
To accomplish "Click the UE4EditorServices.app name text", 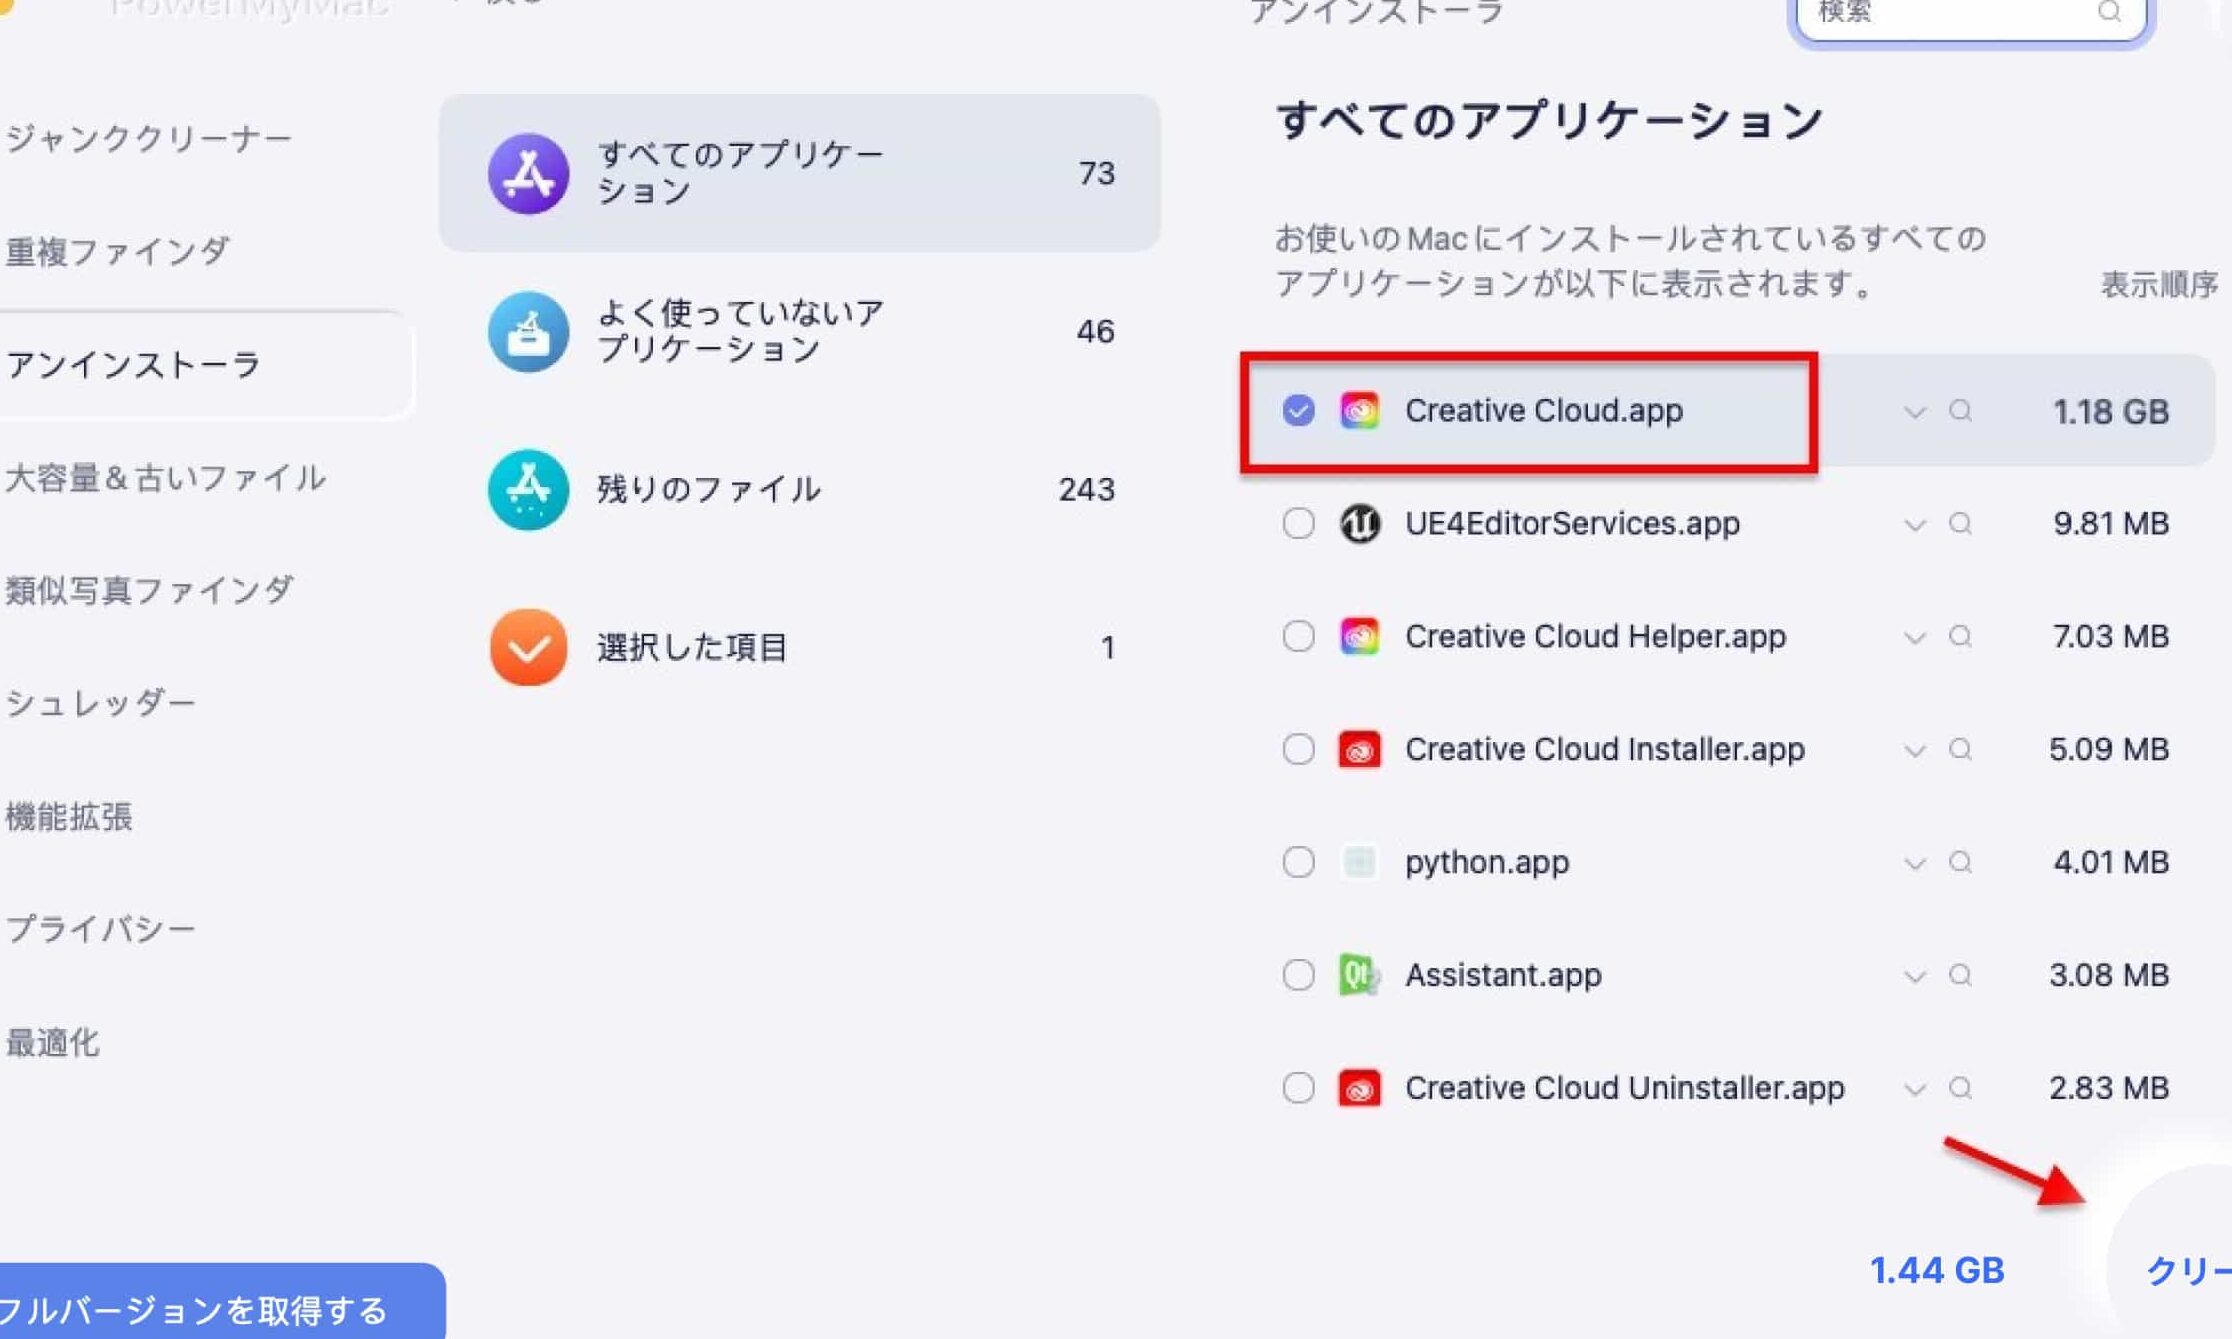I will point(1572,524).
